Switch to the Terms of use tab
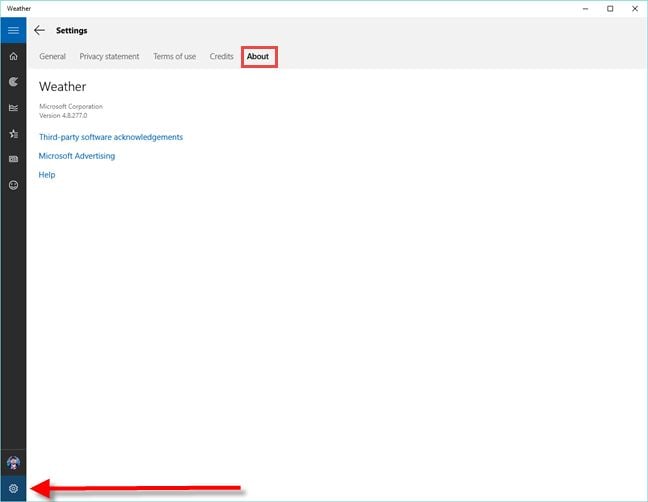This screenshot has width=648, height=502. tap(174, 57)
